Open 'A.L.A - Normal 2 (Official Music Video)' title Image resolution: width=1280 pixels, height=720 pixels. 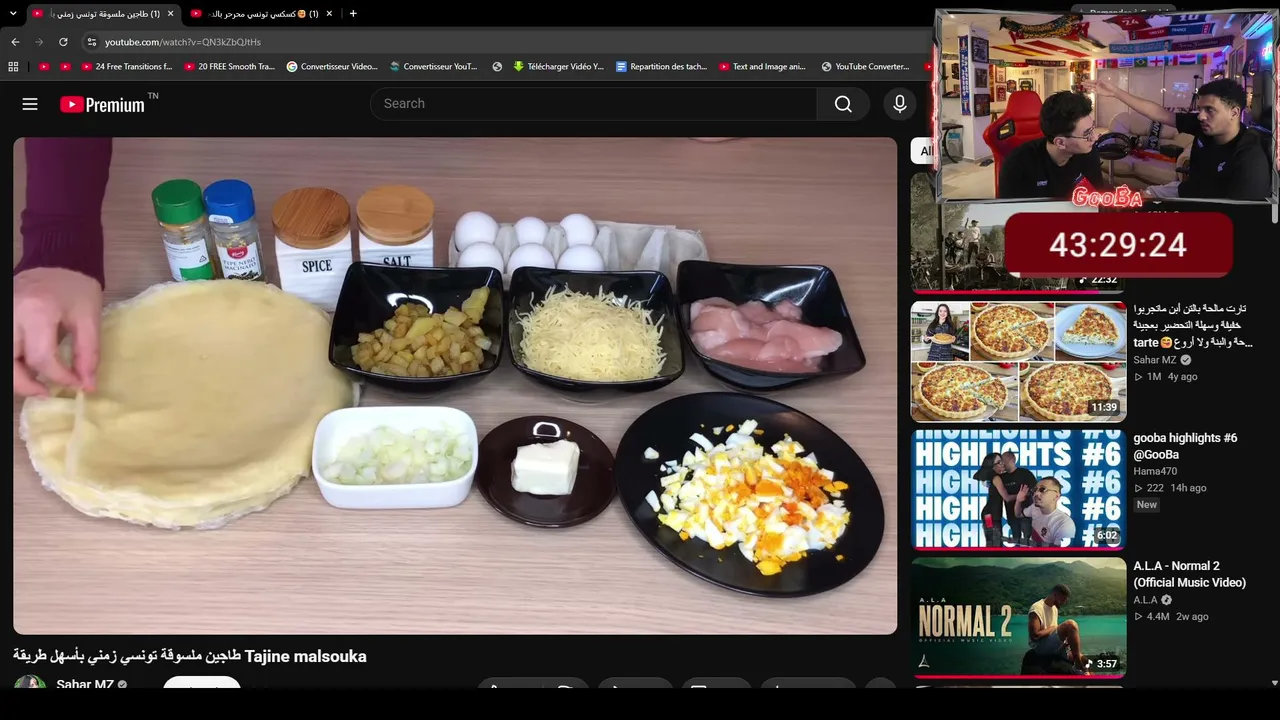click(x=1189, y=574)
